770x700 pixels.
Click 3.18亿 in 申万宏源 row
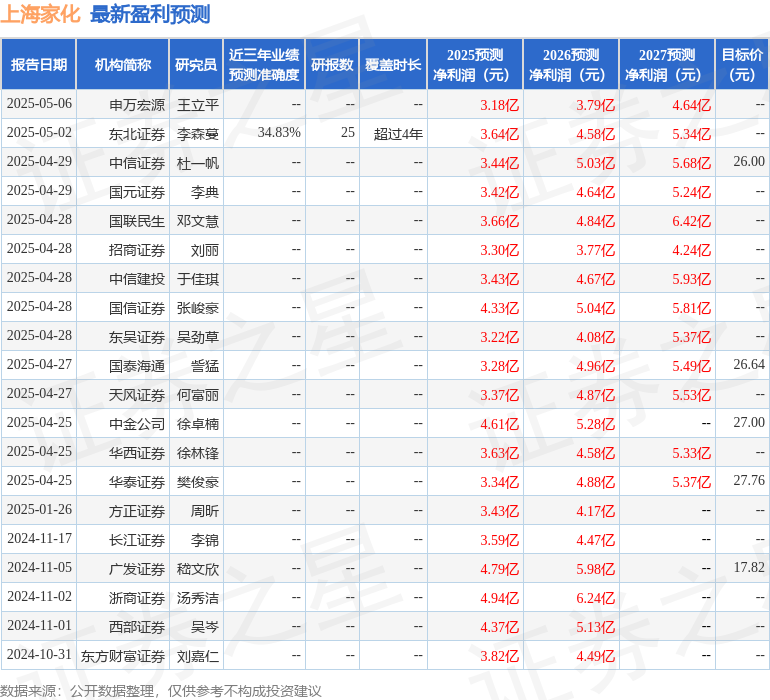coord(499,105)
